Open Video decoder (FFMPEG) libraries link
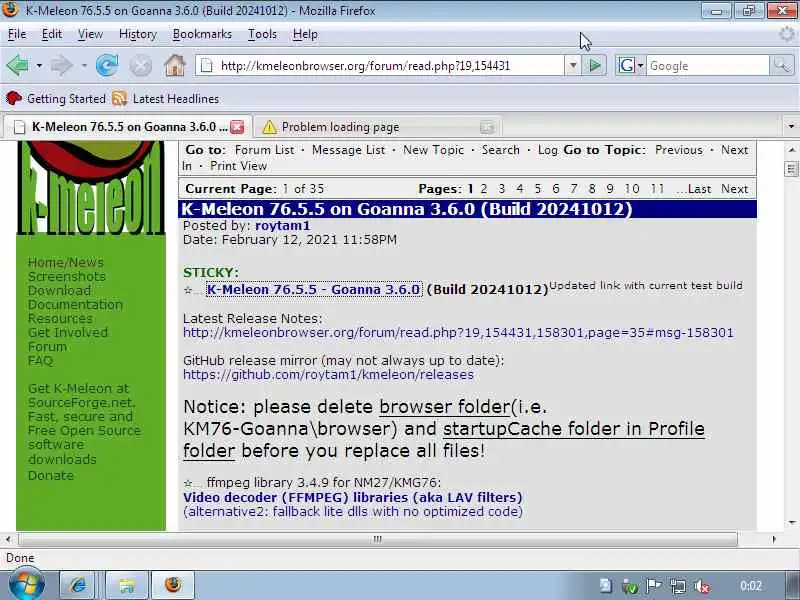The height and width of the screenshot is (600, 800). point(353,497)
